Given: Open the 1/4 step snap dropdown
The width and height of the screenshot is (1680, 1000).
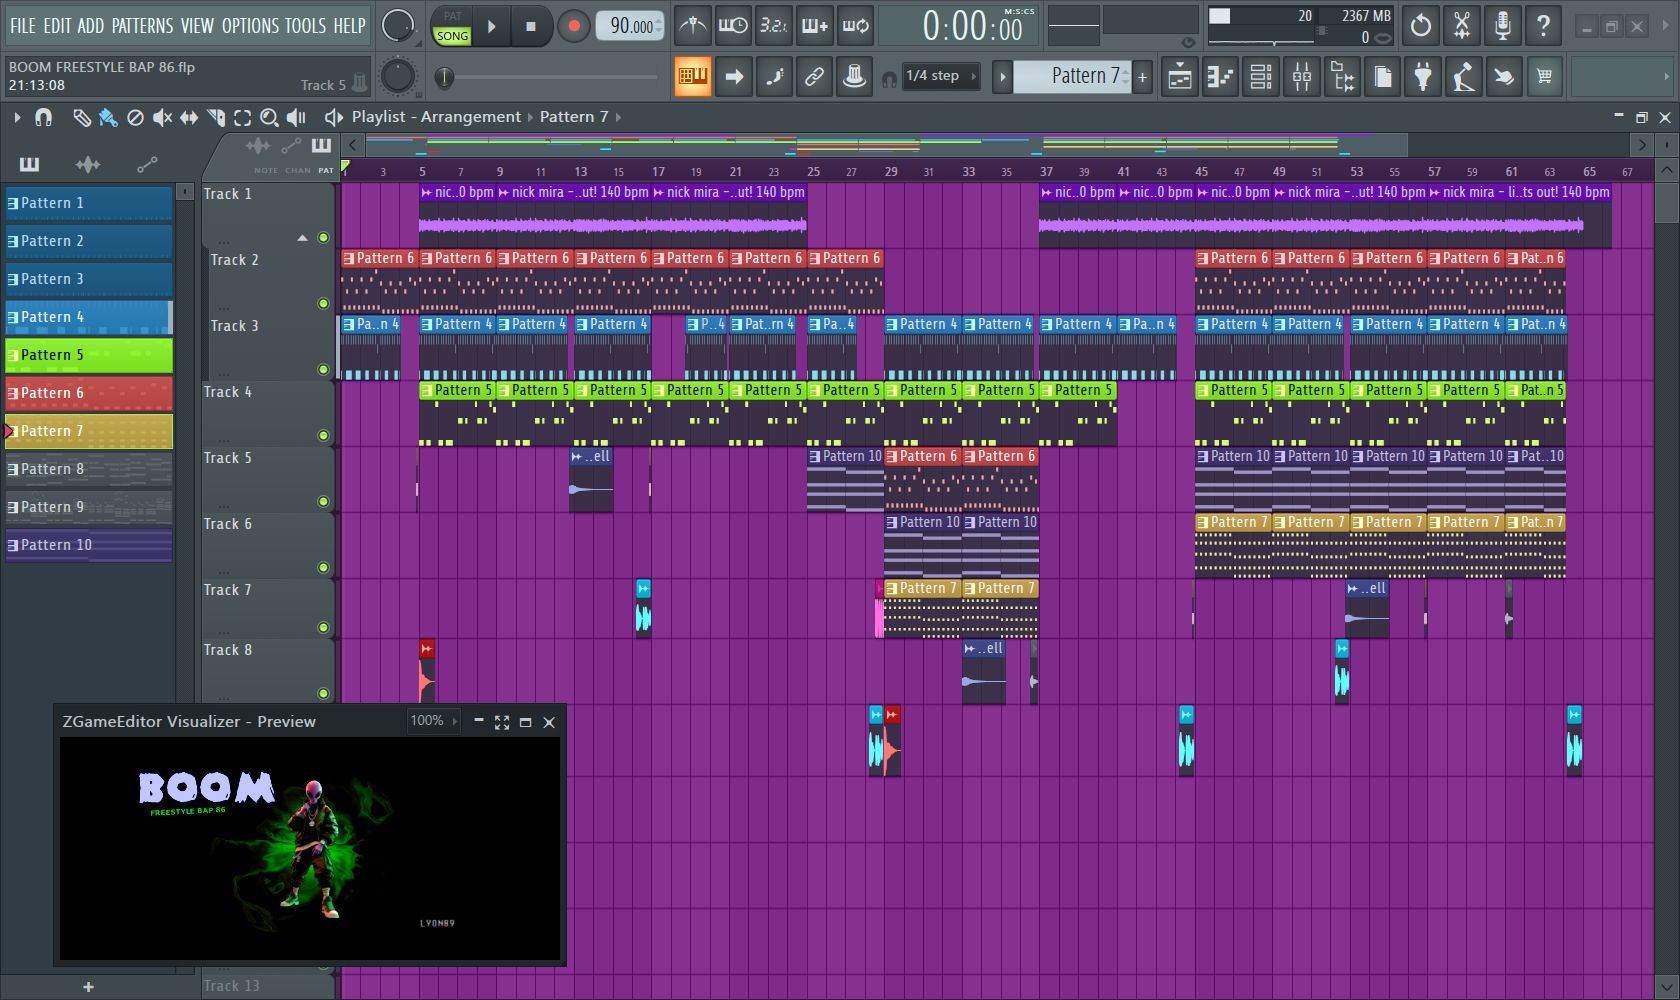Looking at the screenshot, I should (941, 76).
